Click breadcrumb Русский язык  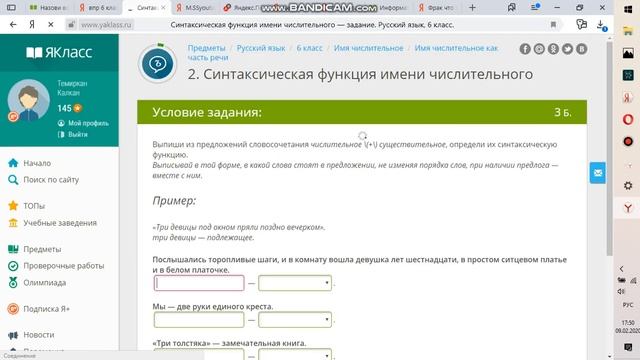coord(261,48)
